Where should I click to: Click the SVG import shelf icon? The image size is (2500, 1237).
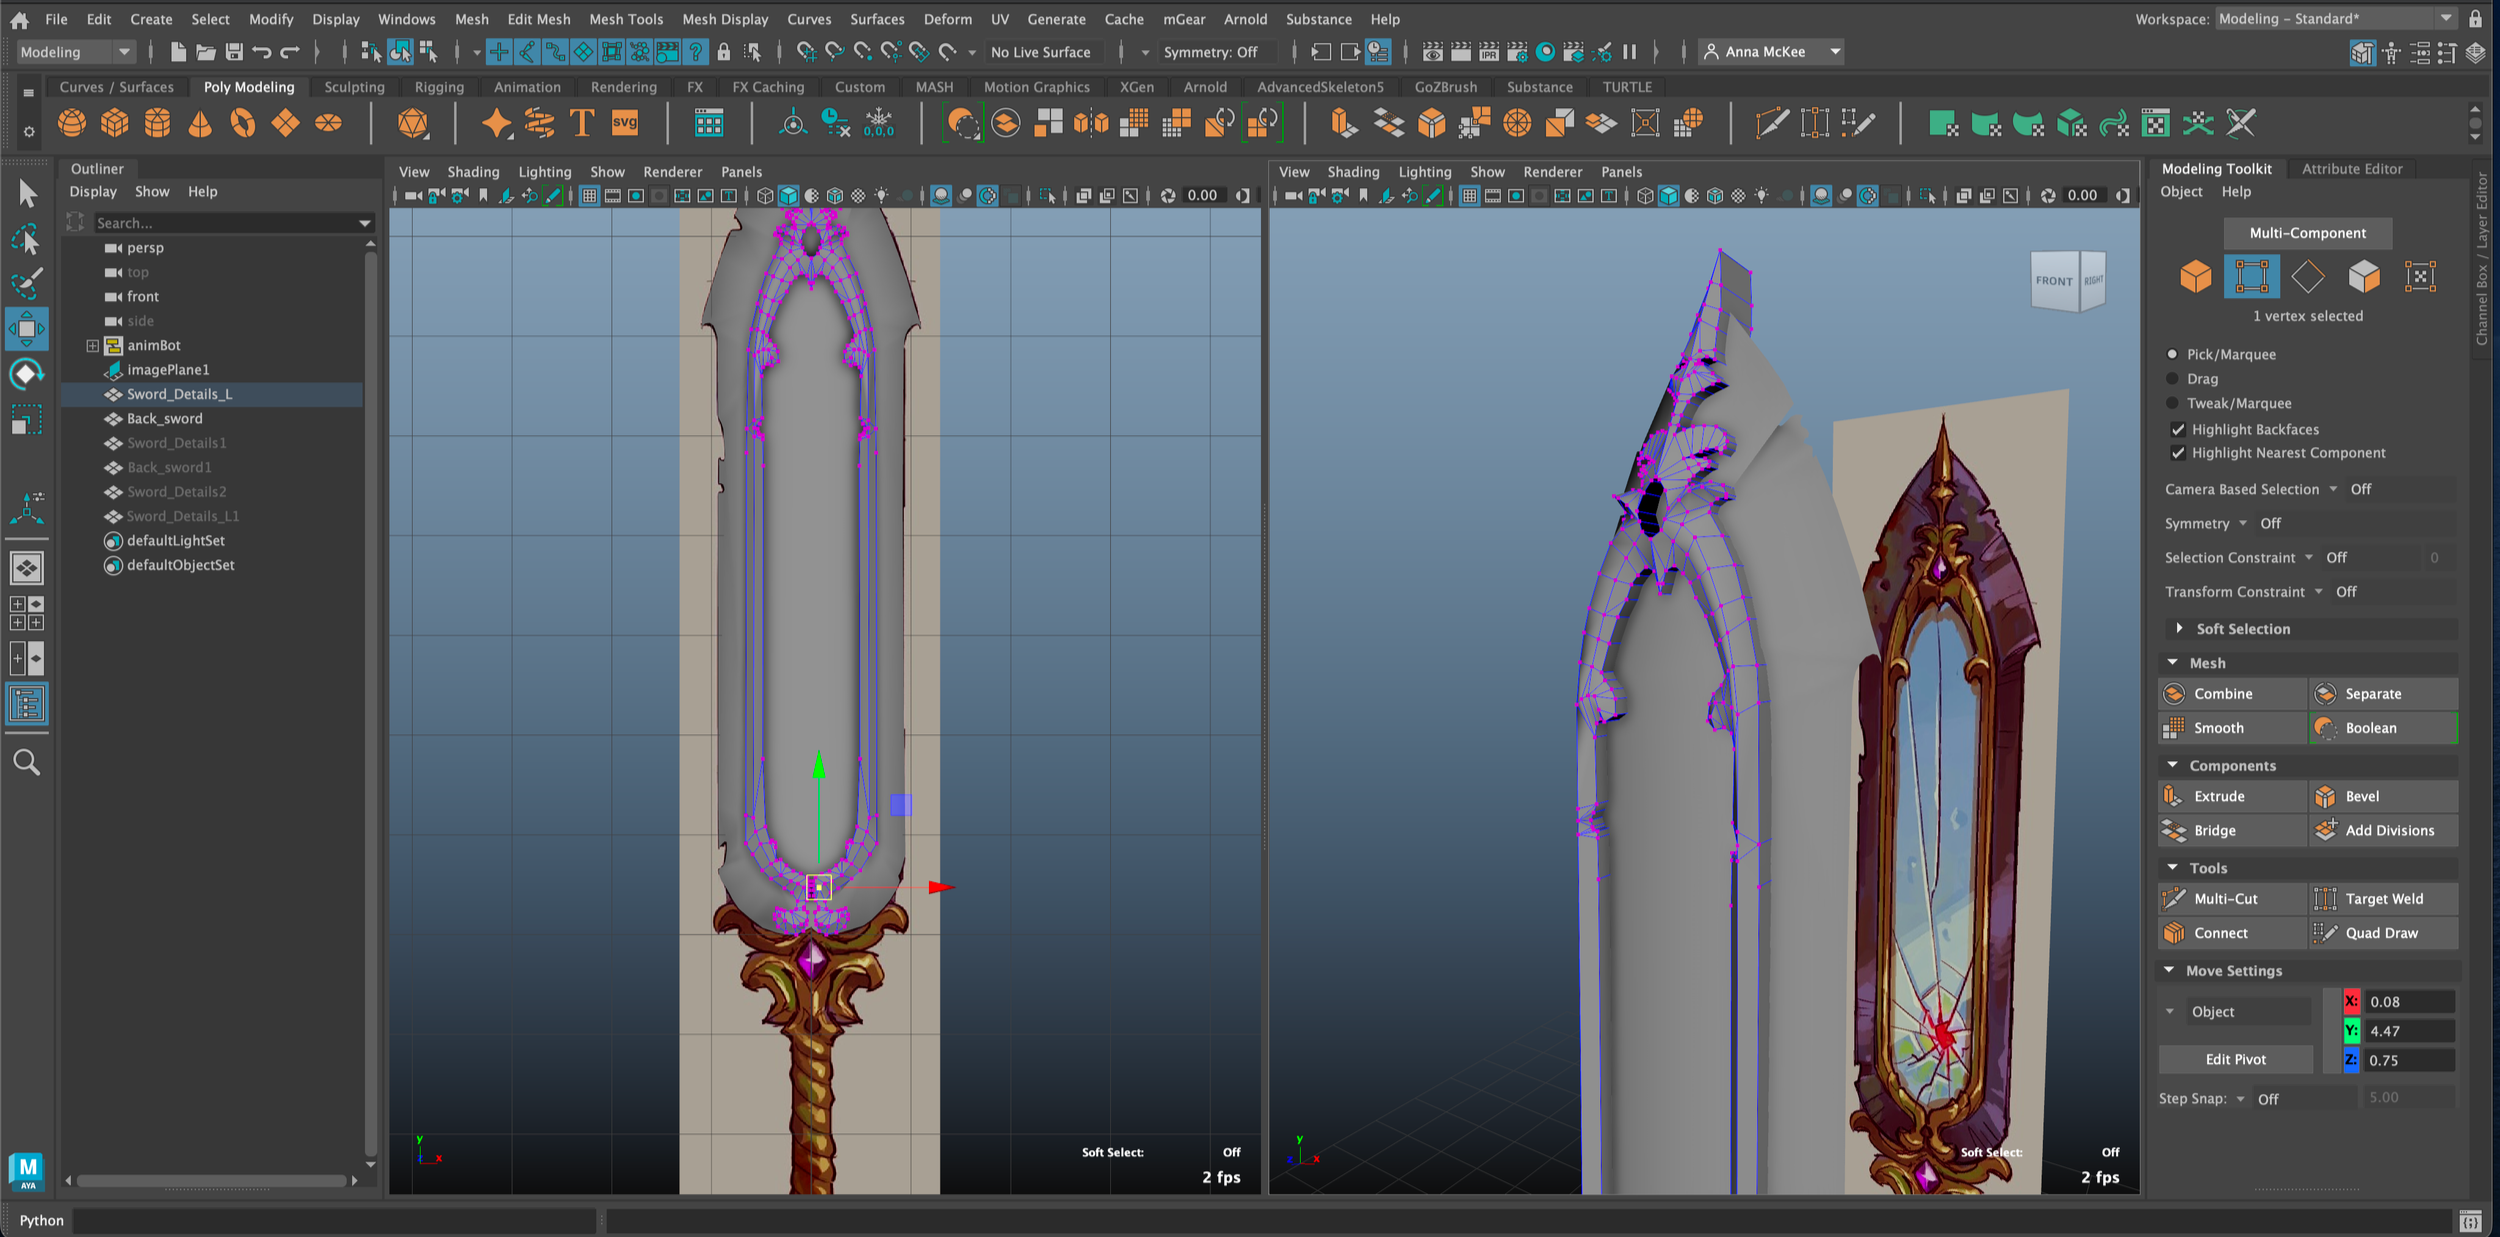[x=625, y=124]
